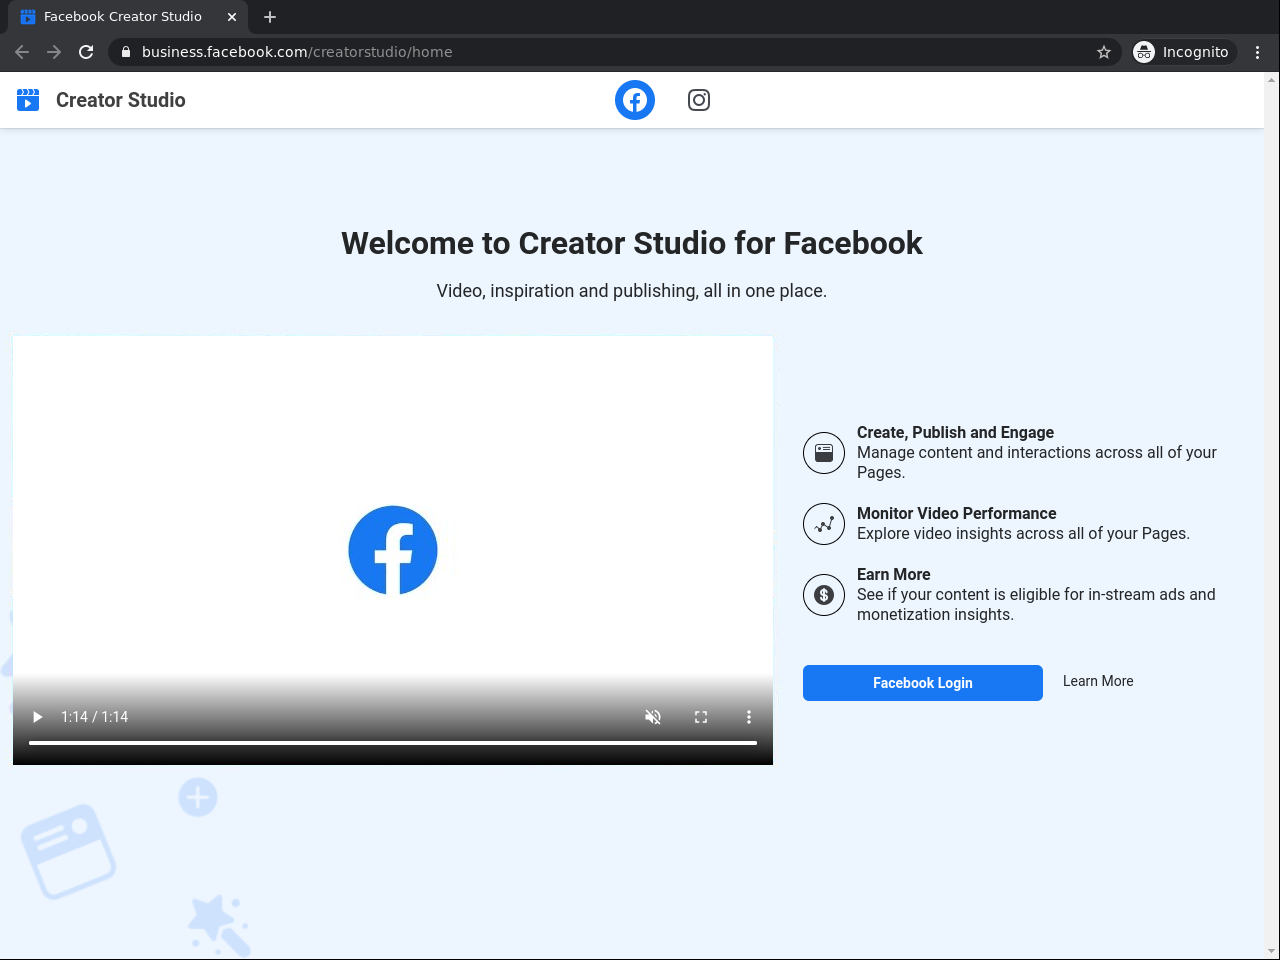Click the video progress bar

393,743
